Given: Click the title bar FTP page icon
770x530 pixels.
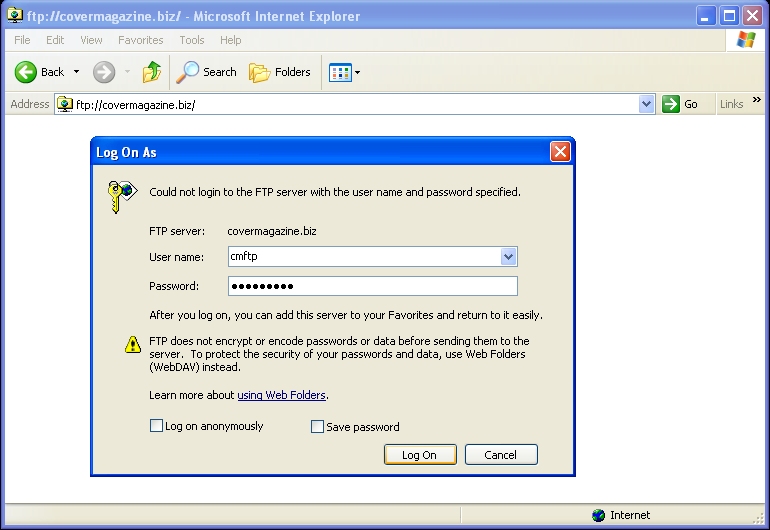Looking at the screenshot, I should point(15,16).
